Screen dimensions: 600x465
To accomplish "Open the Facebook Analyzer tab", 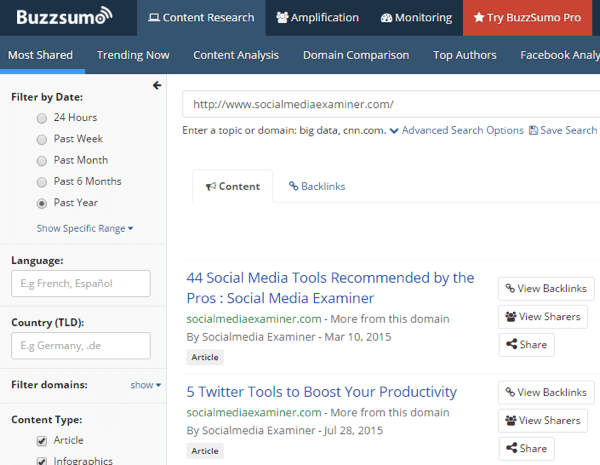I will (560, 55).
